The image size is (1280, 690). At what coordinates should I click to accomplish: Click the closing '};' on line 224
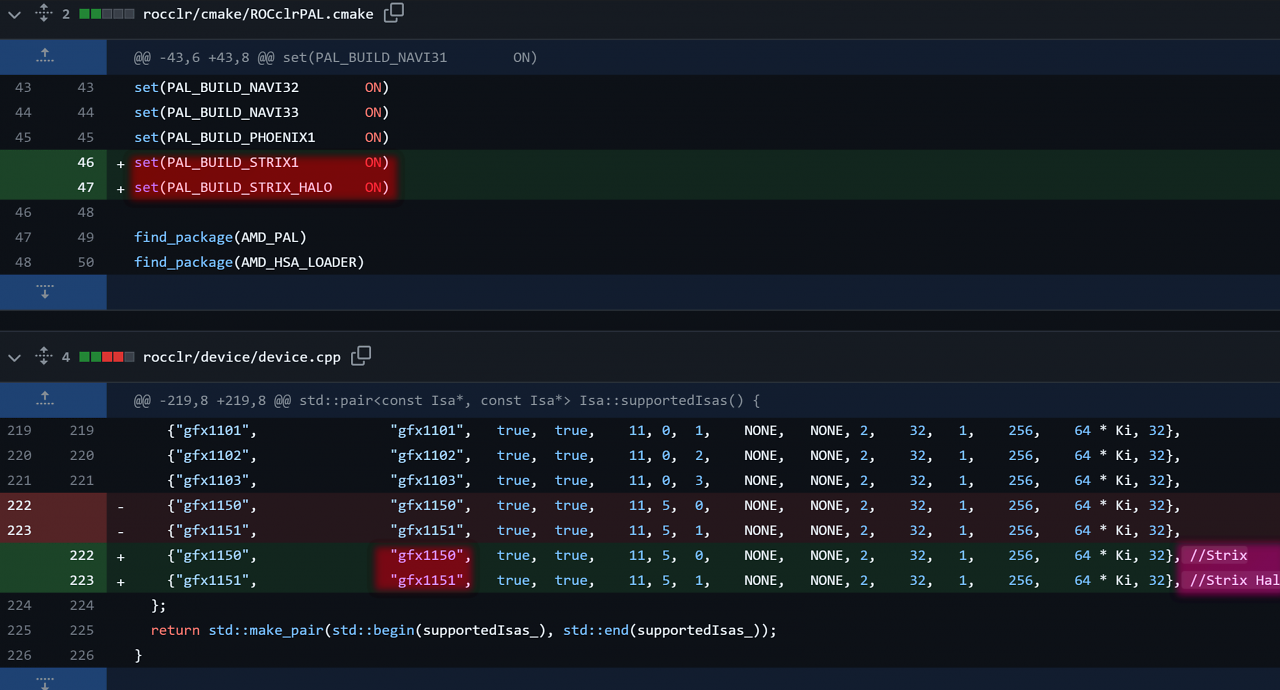[x=158, y=605]
